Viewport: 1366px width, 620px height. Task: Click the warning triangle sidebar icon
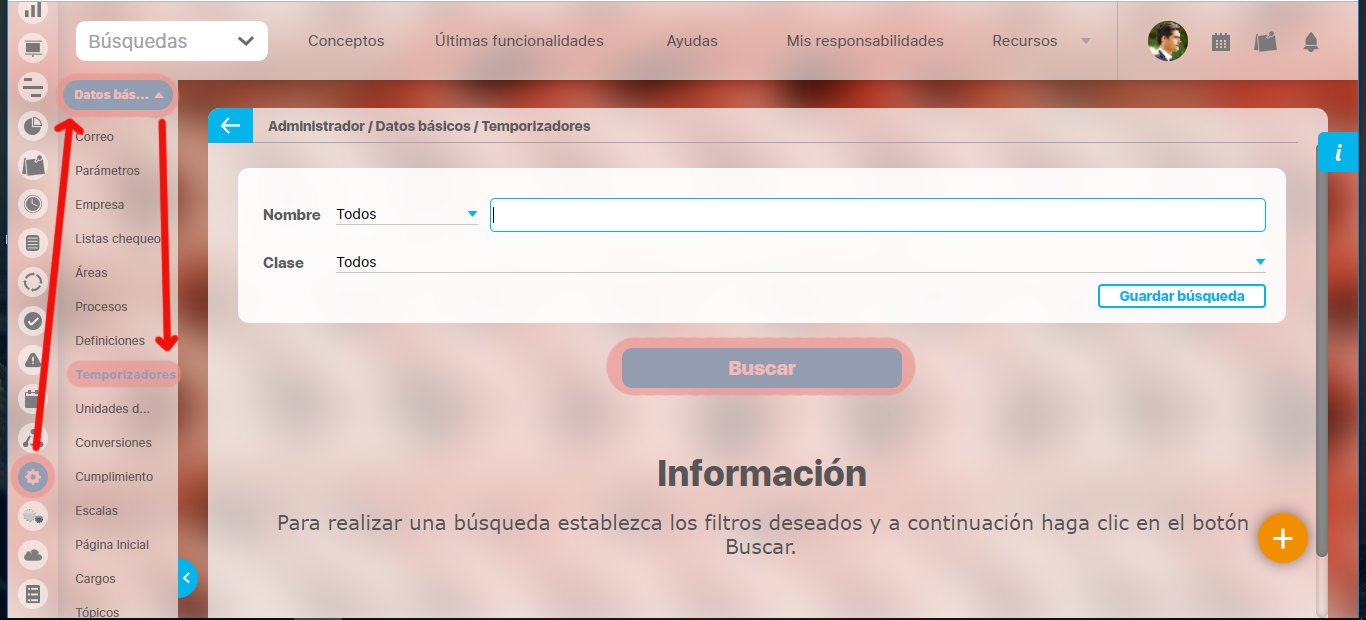point(33,360)
